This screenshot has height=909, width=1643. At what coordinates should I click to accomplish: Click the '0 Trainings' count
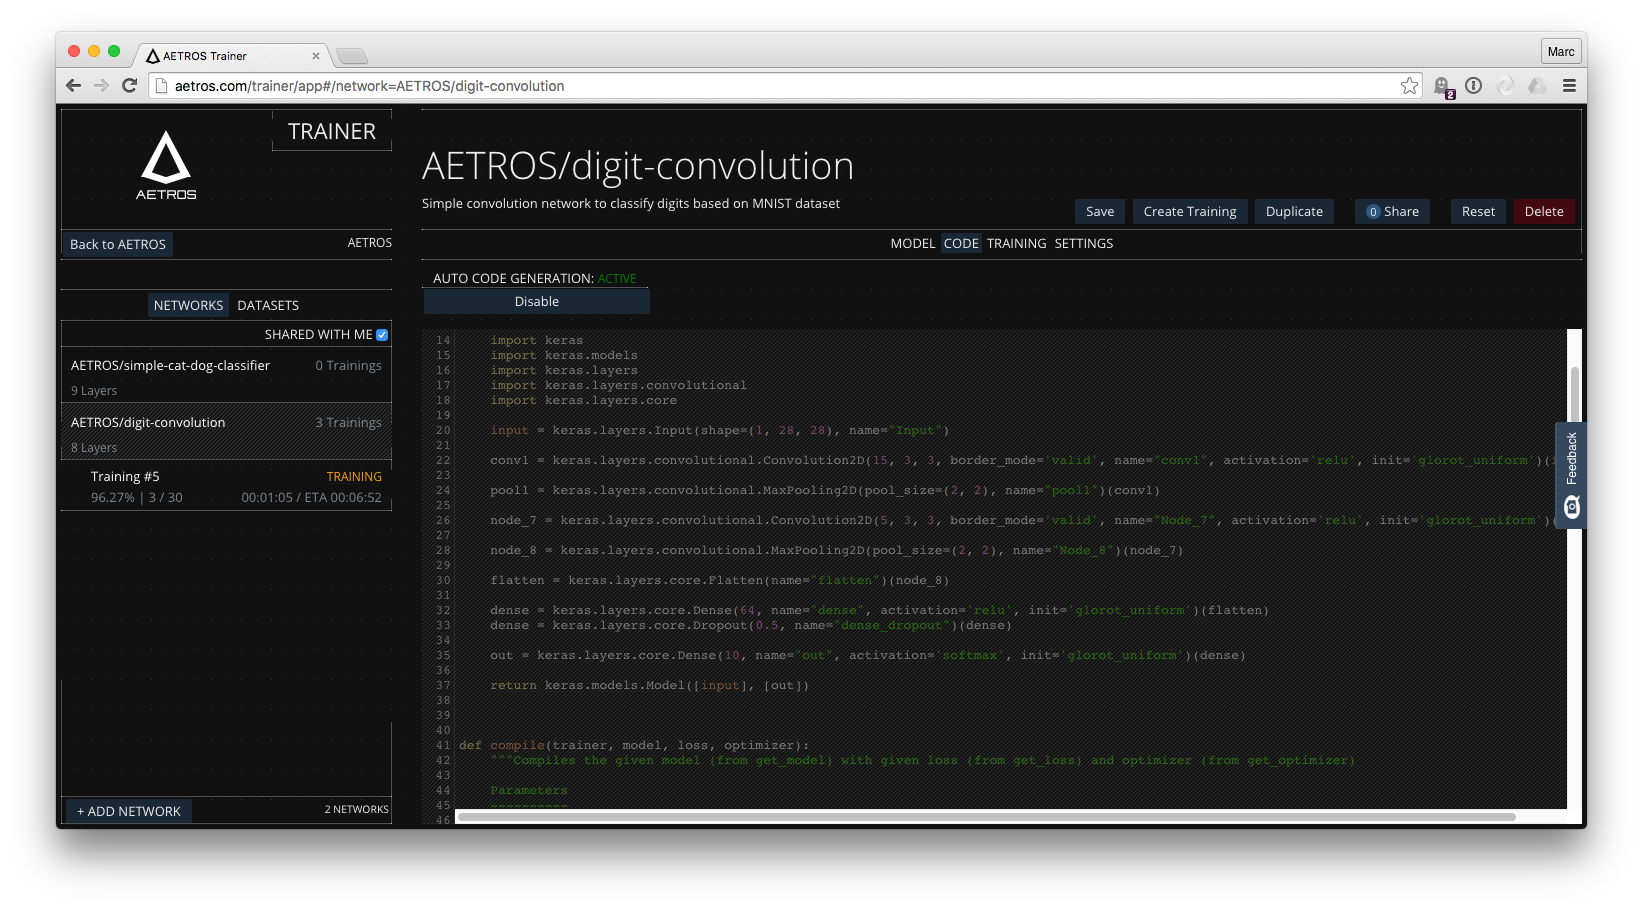click(348, 366)
